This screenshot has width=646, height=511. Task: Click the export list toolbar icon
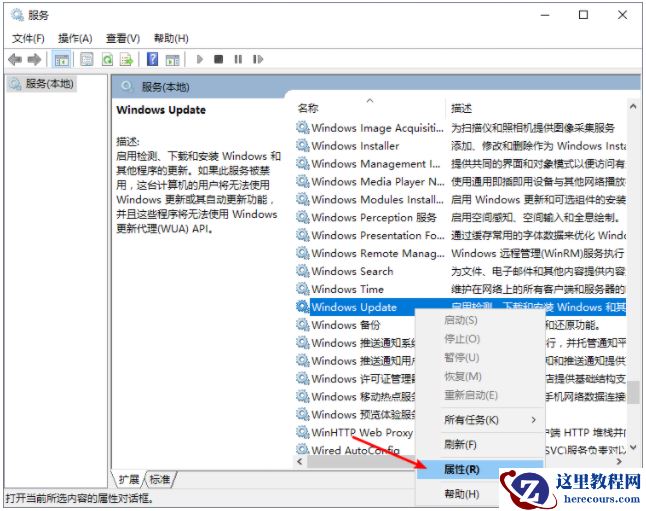point(126,60)
